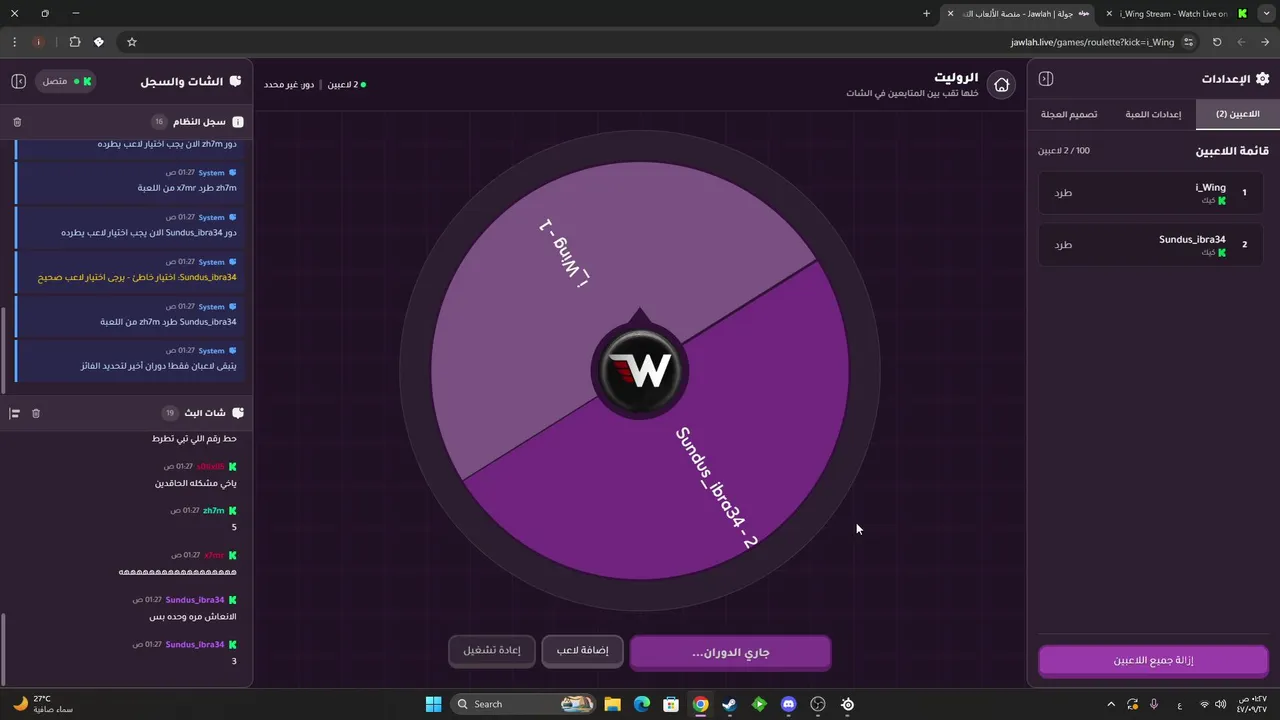Show hidden system tray icons
This screenshot has height=720, width=1280.
(x=1110, y=704)
